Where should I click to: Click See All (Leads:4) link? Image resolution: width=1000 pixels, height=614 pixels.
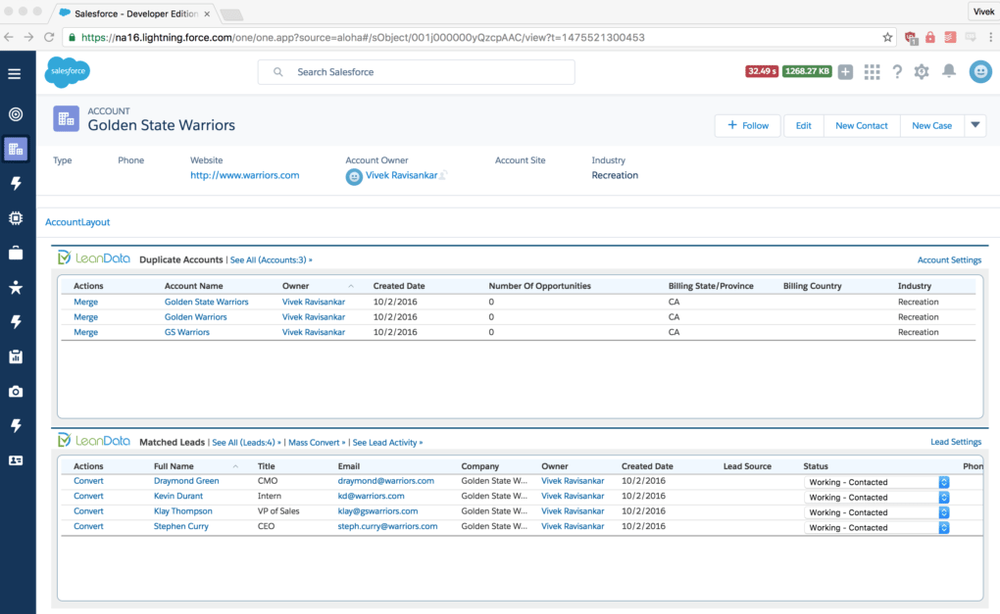(x=246, y=442)
